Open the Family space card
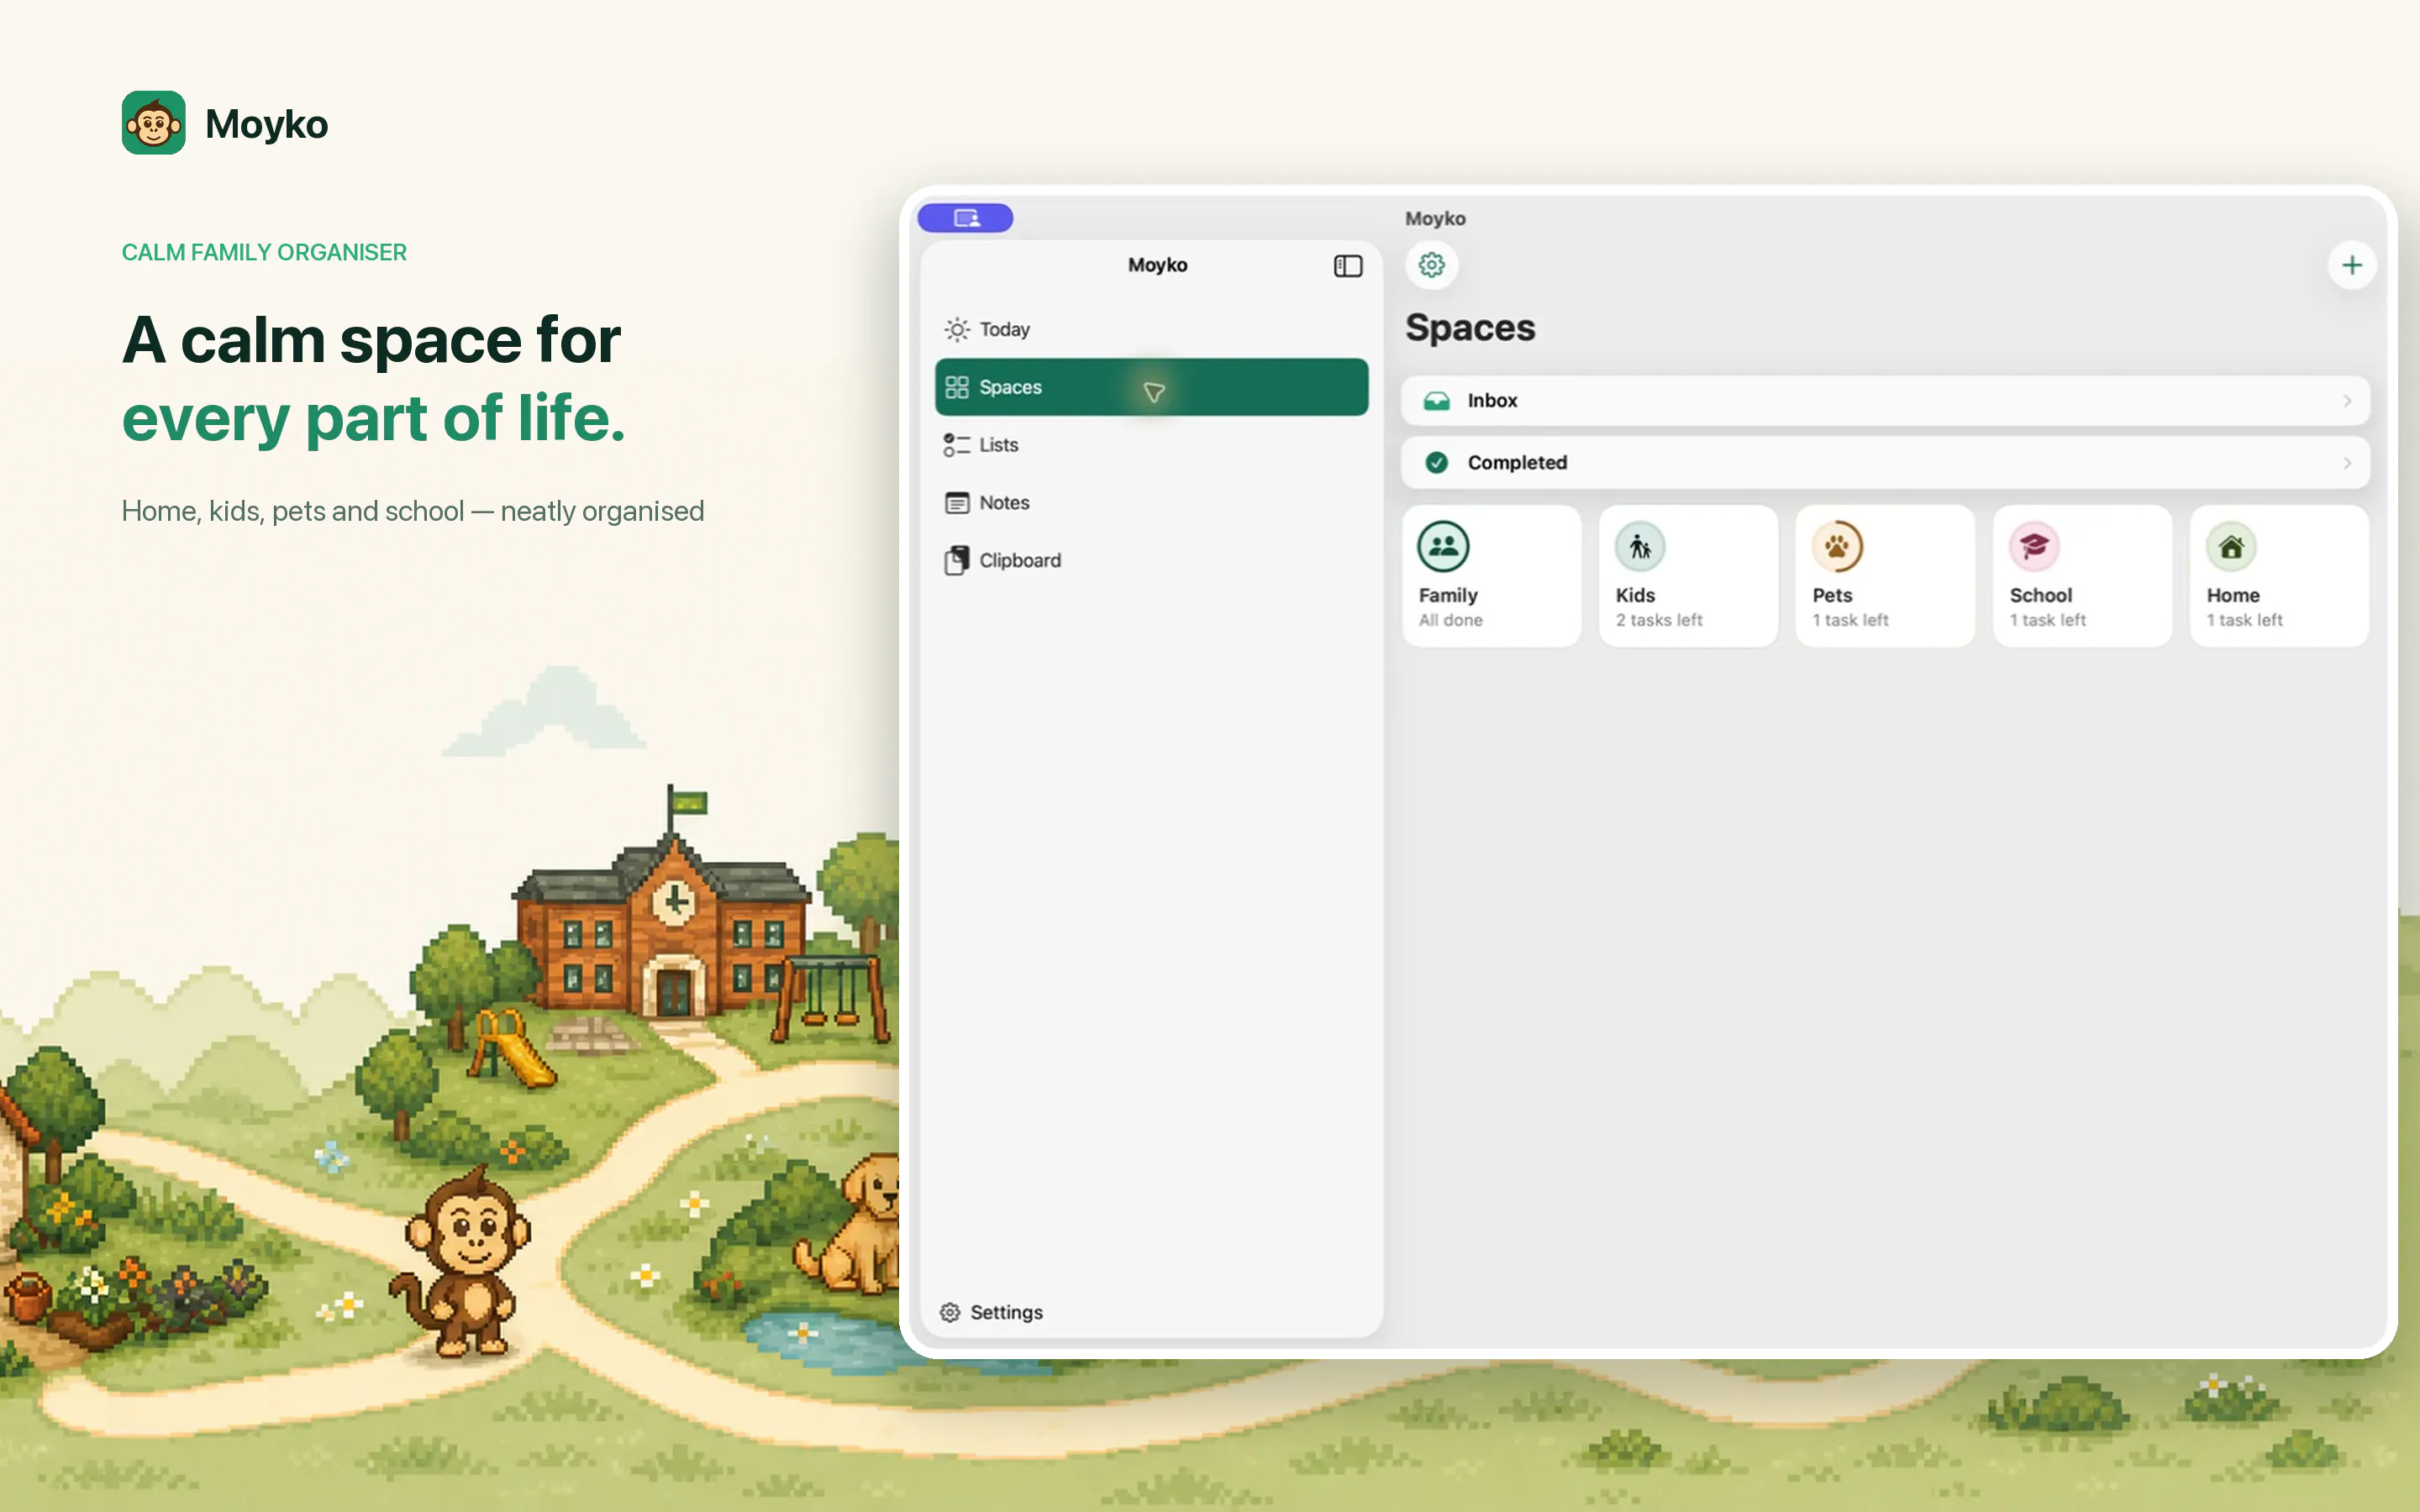 [1491, 576]
